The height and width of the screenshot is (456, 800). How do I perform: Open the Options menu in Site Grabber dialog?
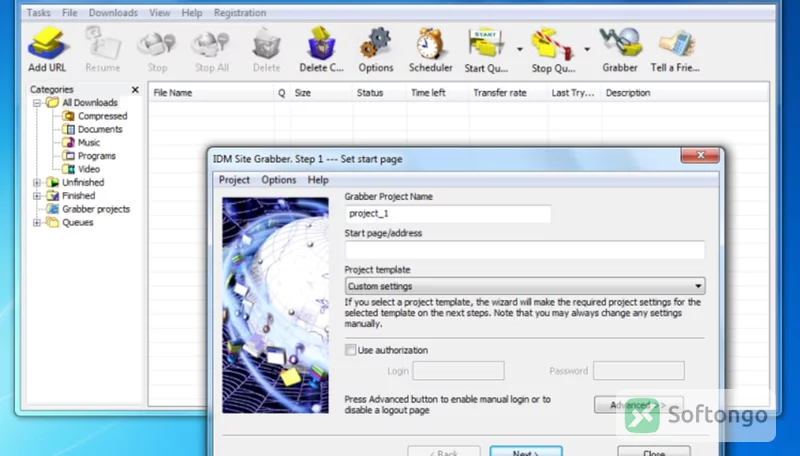[x=279, y=180]
